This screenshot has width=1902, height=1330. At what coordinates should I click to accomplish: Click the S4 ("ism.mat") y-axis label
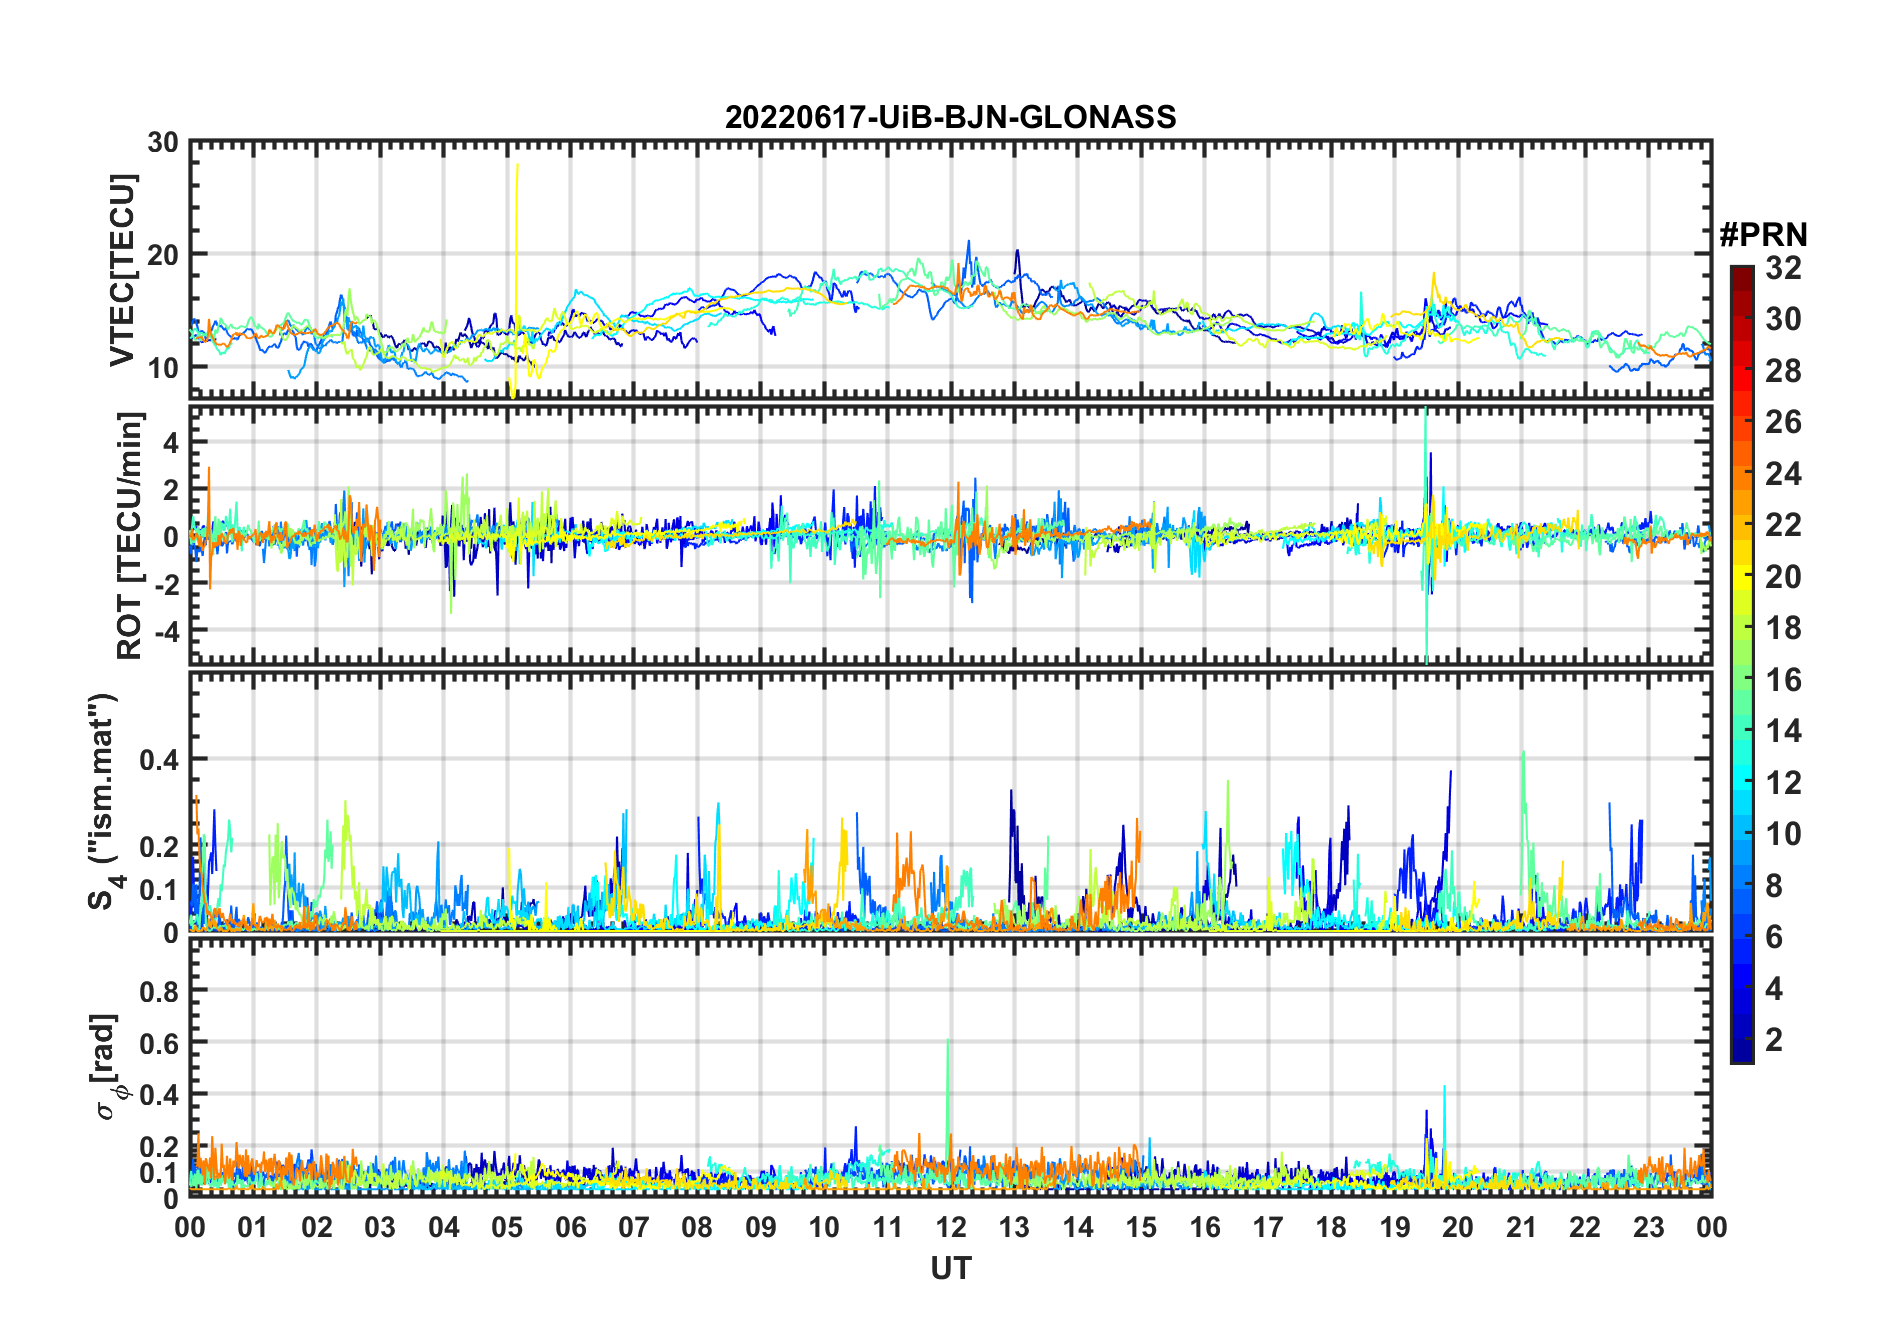[x=103, y=802]
